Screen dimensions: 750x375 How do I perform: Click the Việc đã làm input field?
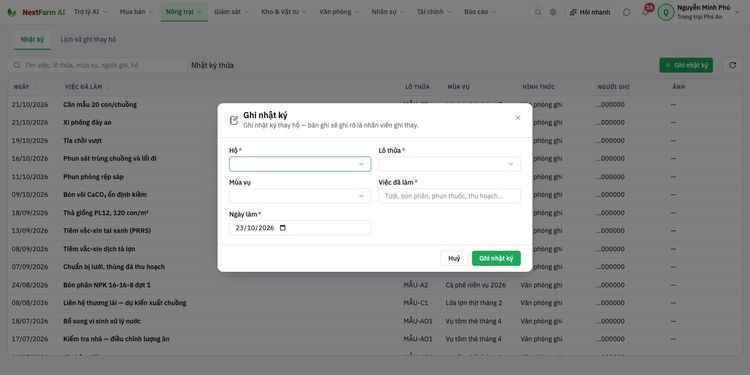449,196
